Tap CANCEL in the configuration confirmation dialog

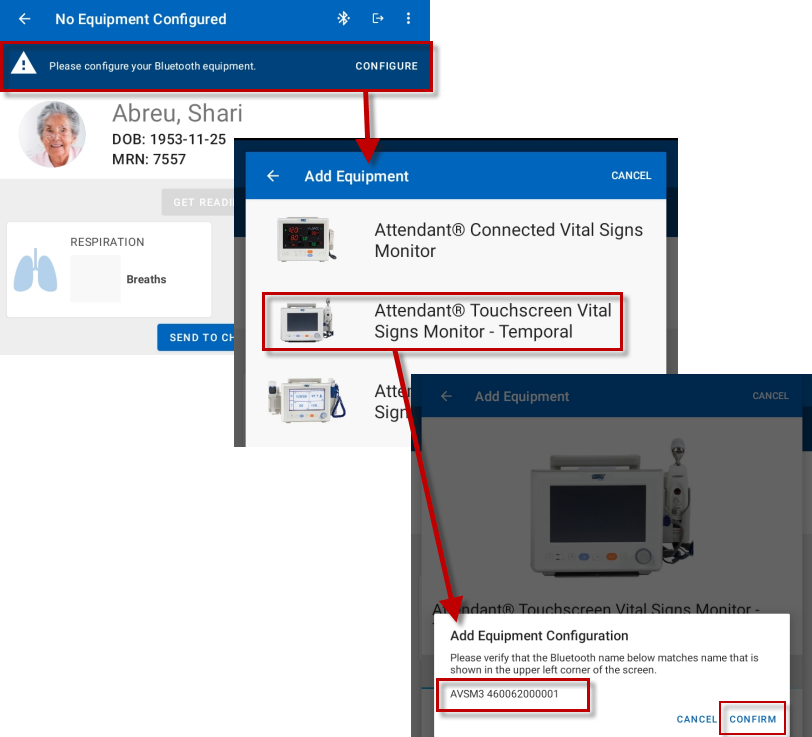[x=696, y=719]
